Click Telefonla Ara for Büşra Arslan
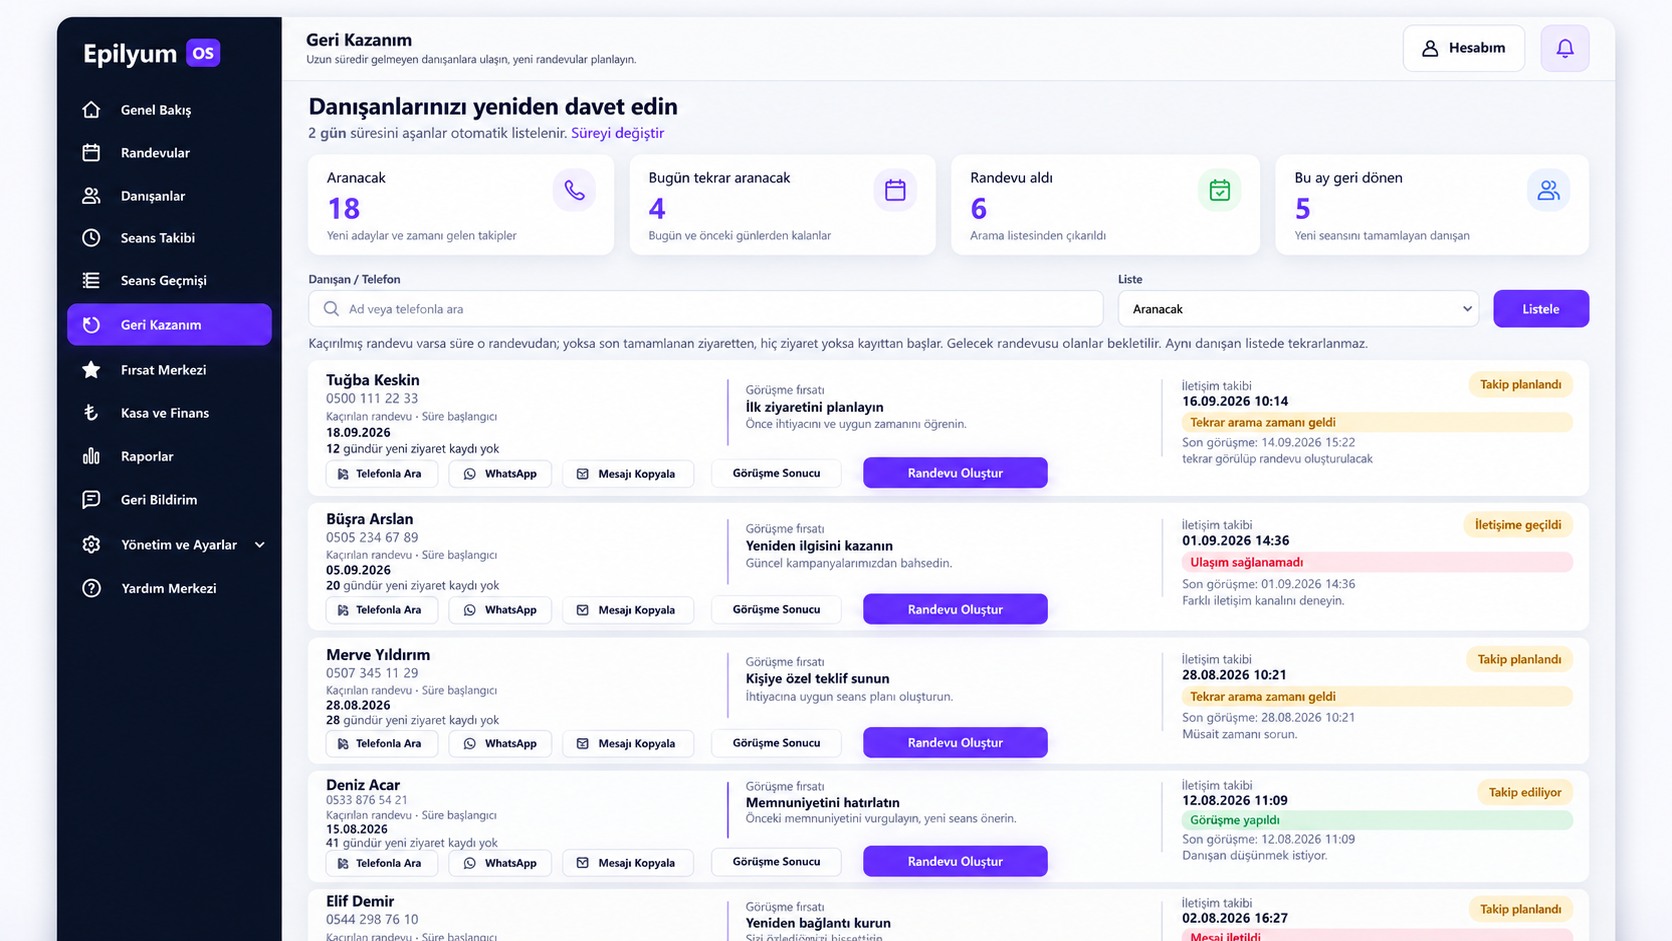Viewport: 1672px width, 941px height. pos(382,610)
